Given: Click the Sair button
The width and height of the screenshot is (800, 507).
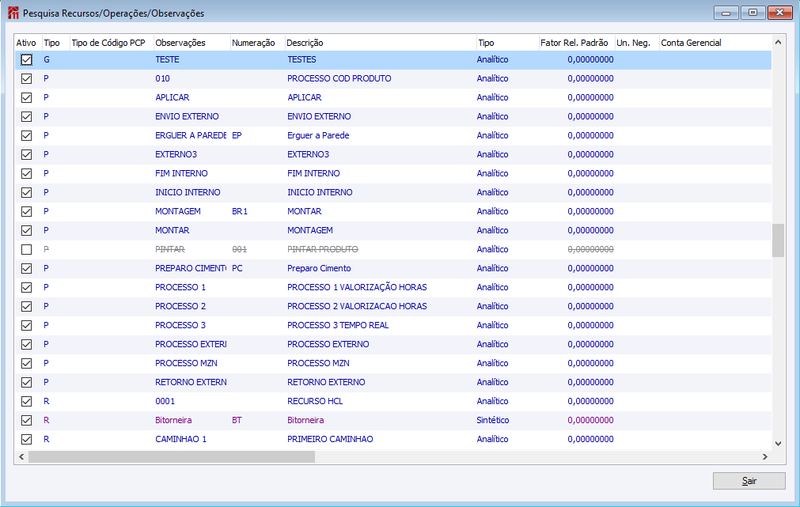Looking at the screenshot, I should (749, 480).
